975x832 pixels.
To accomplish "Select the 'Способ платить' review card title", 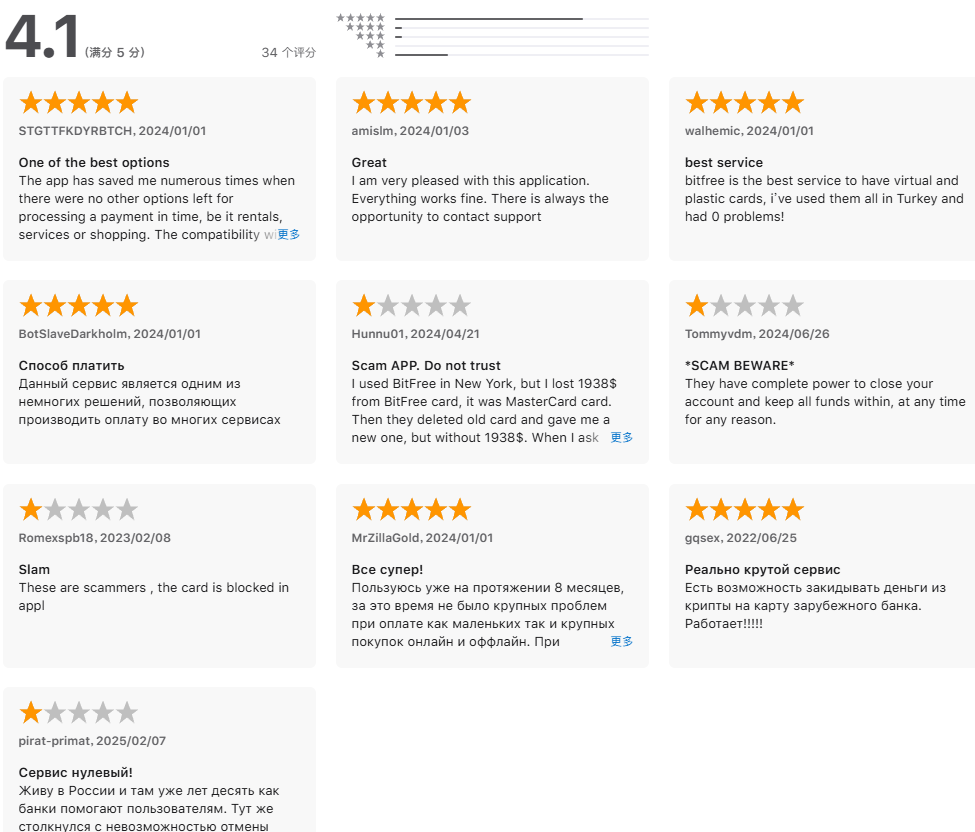I will pos(71,366).
